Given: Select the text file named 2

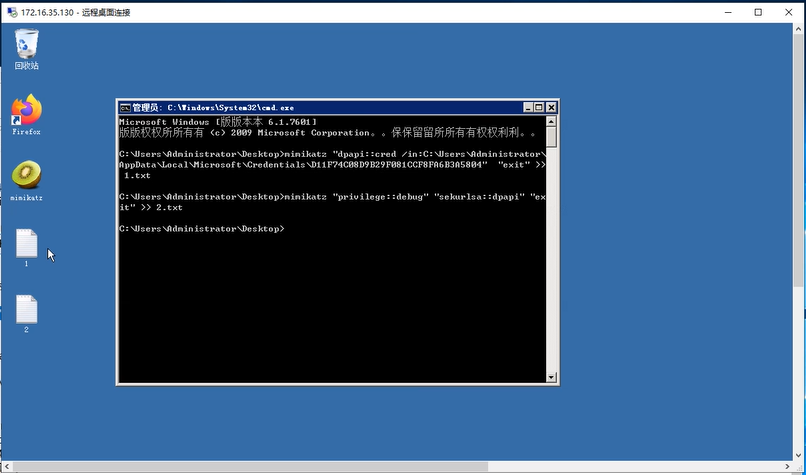Looking at the screenshot, I should point(26,314).
